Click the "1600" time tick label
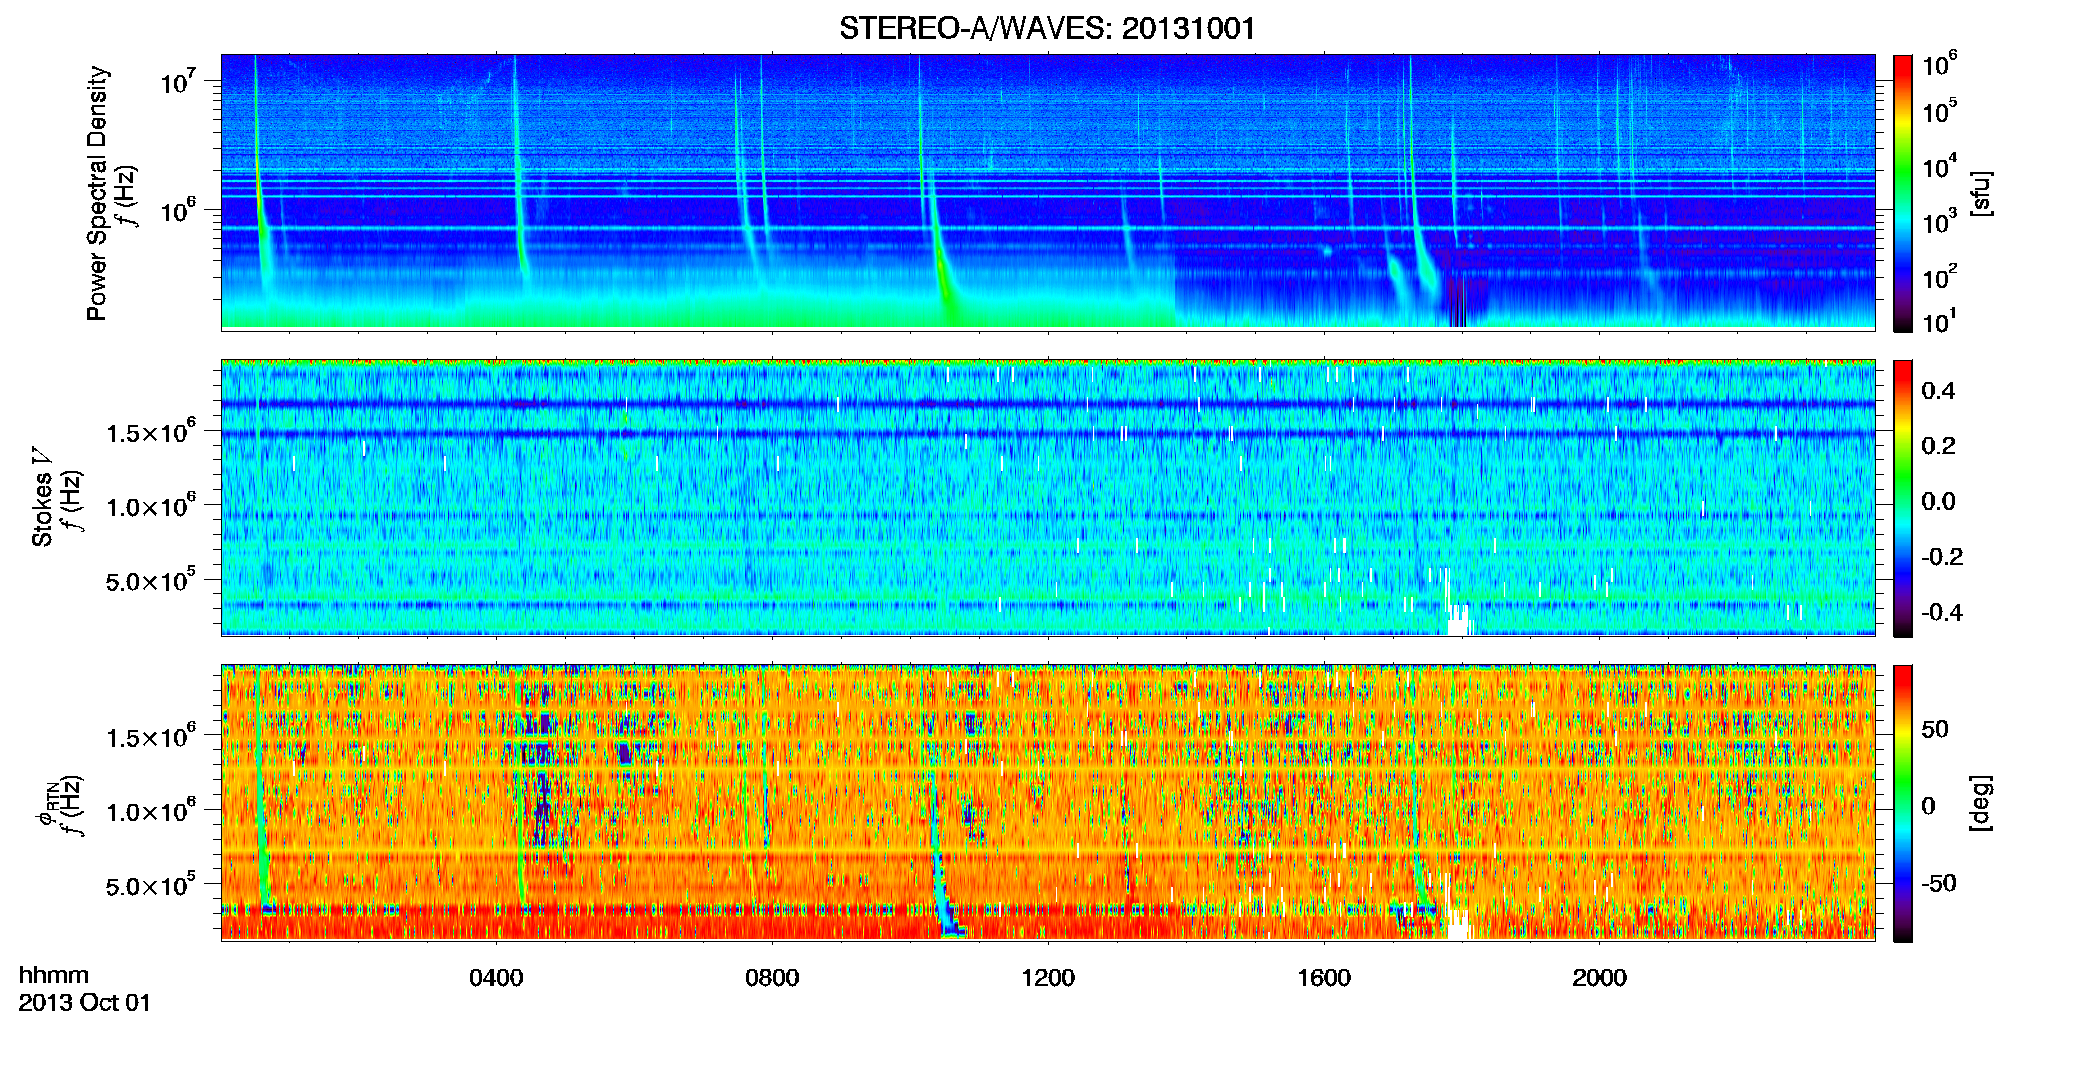The height and width of the screenshot is (1080, 2096). tap(1324, 978)
